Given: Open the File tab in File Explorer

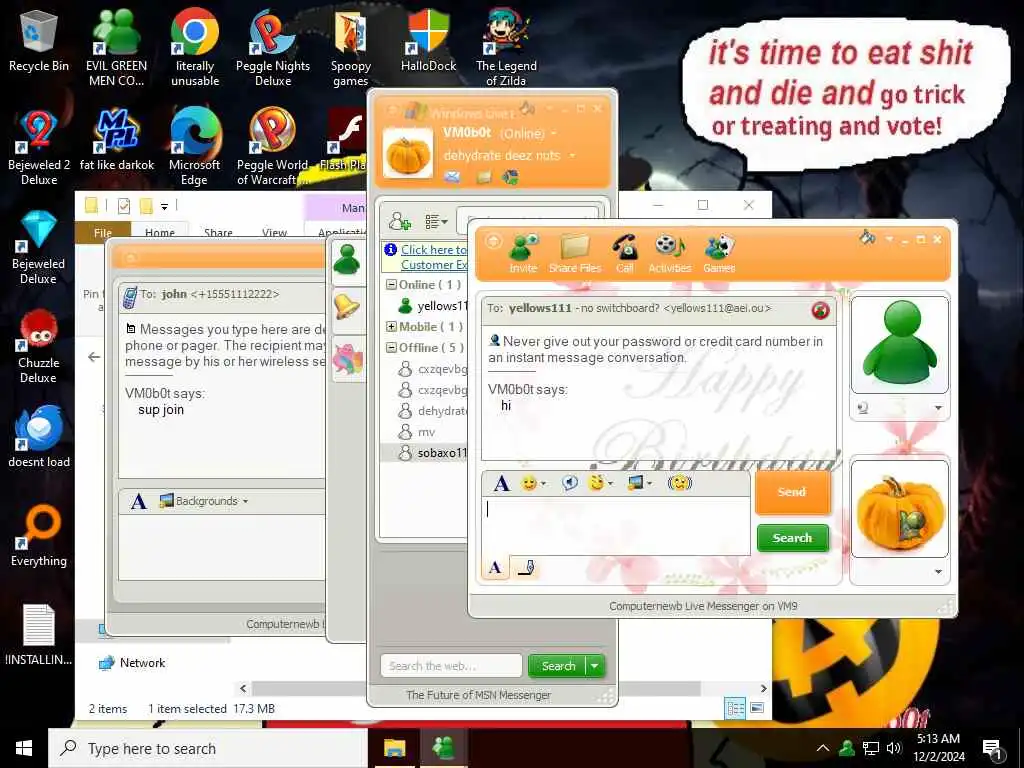Looking at the screenshot, I should [103, 232].
